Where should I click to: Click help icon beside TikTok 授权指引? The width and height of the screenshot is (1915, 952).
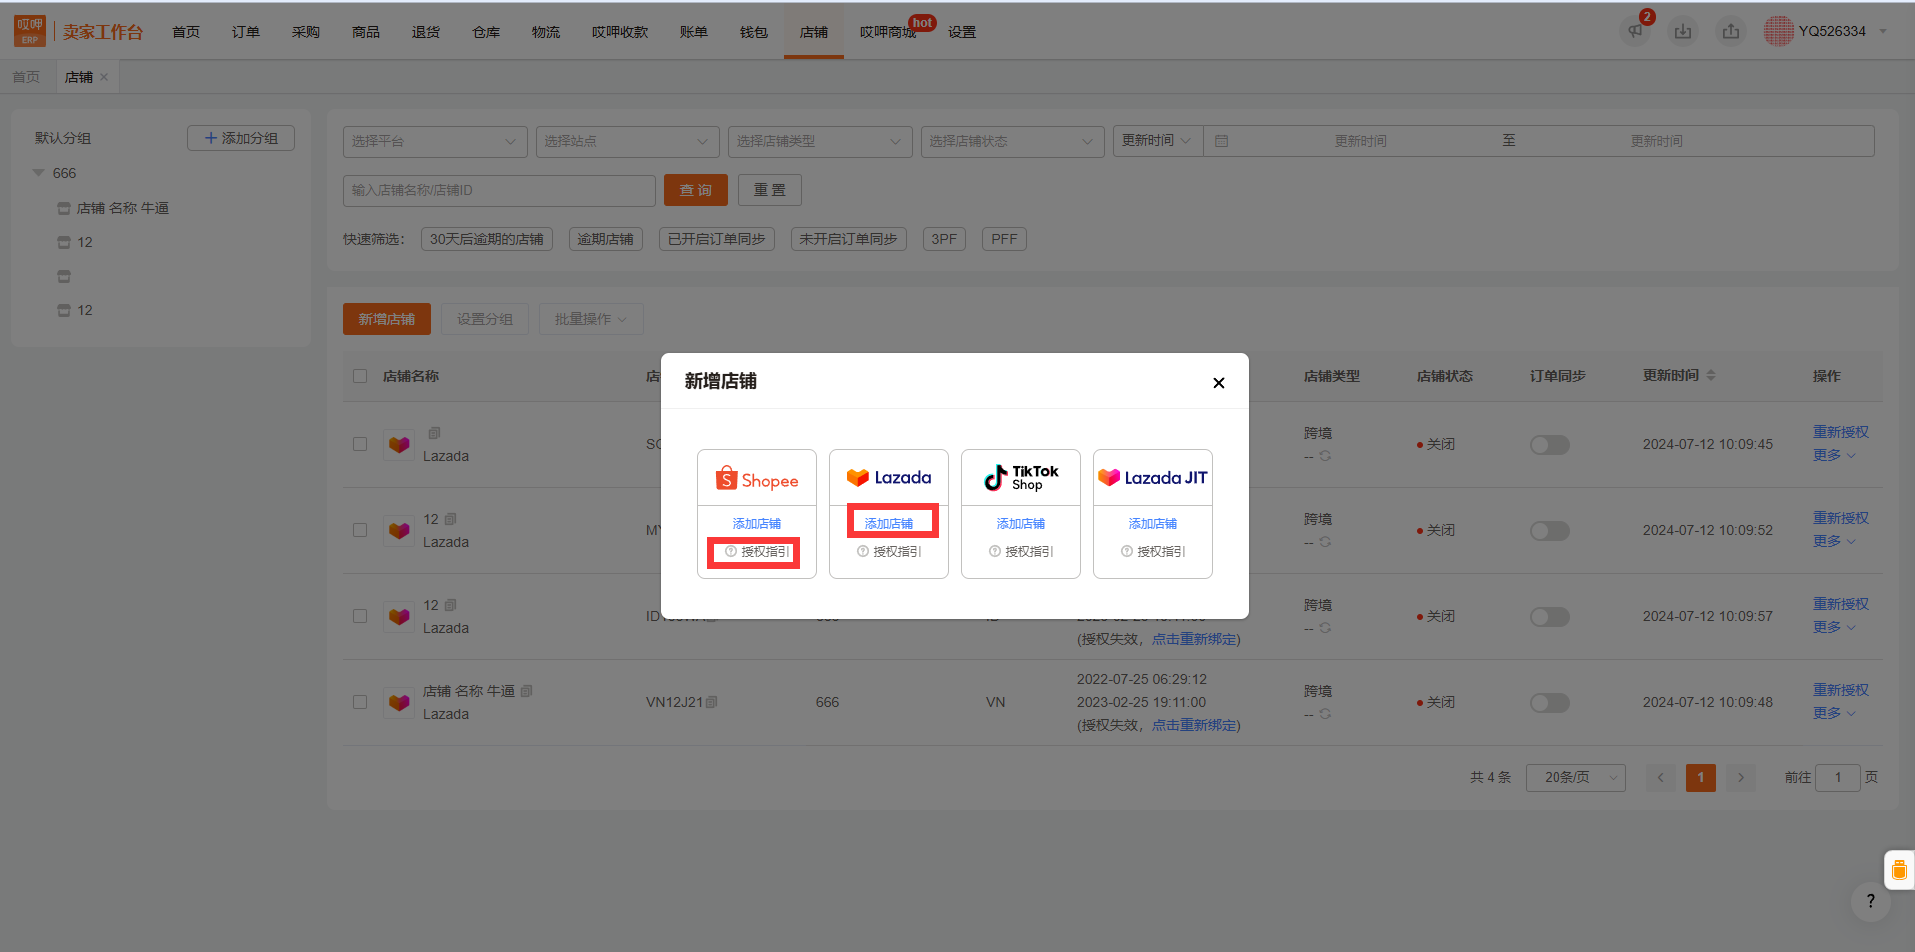pos(995,551)
